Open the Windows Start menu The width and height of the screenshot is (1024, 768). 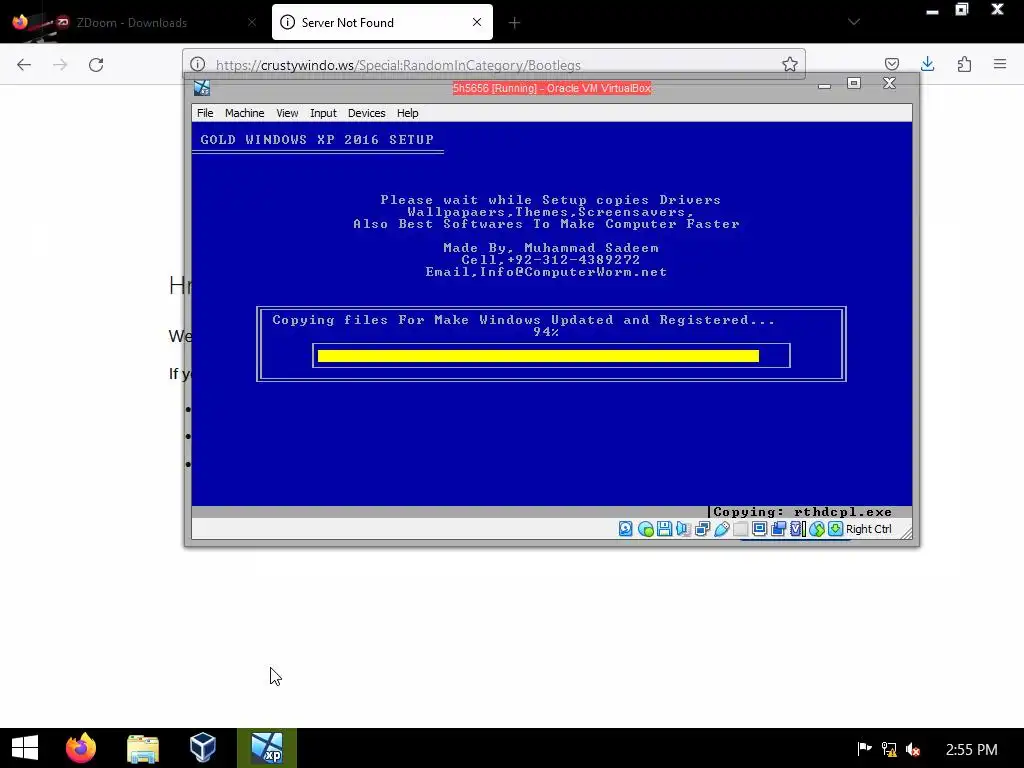pyautogui.click(x=25, y=748)
